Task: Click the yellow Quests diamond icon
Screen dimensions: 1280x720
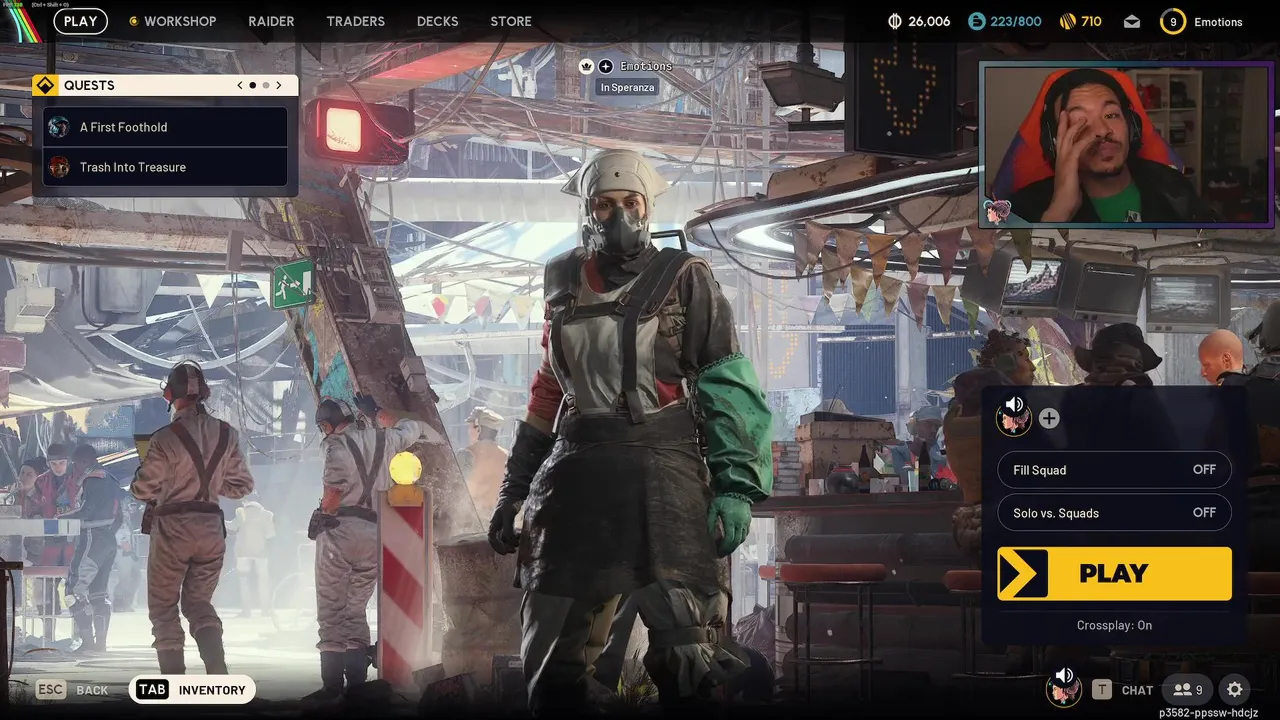Action: click(x=45, y=85)
